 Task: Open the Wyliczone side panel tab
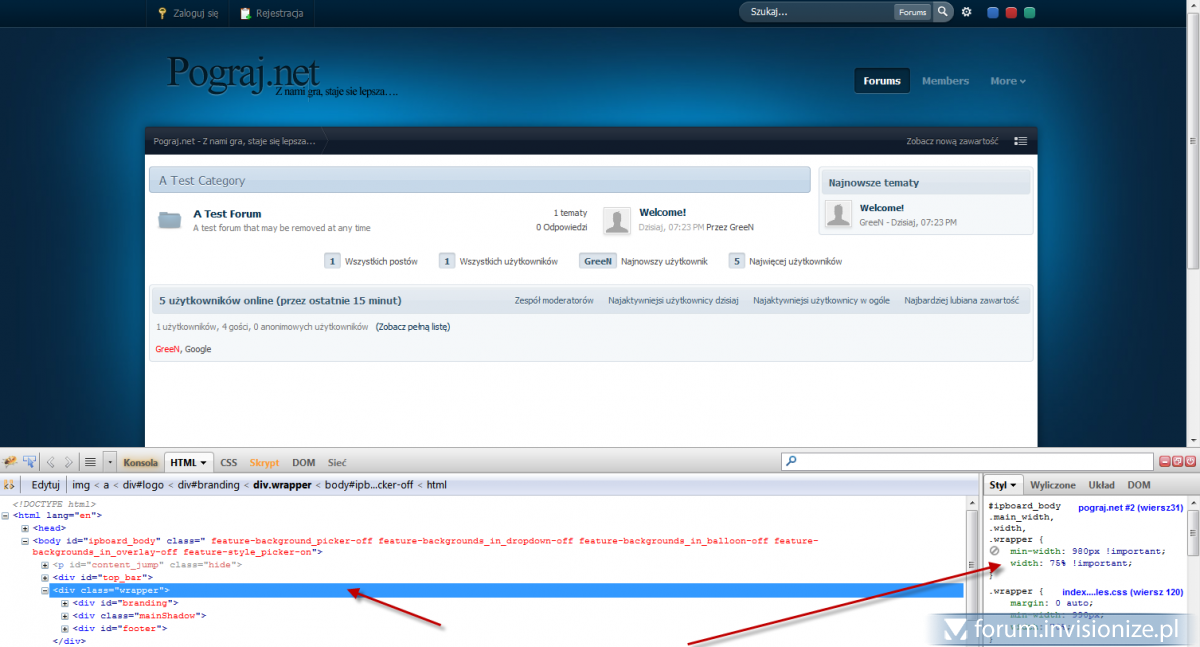click(x=1053, y=484)
